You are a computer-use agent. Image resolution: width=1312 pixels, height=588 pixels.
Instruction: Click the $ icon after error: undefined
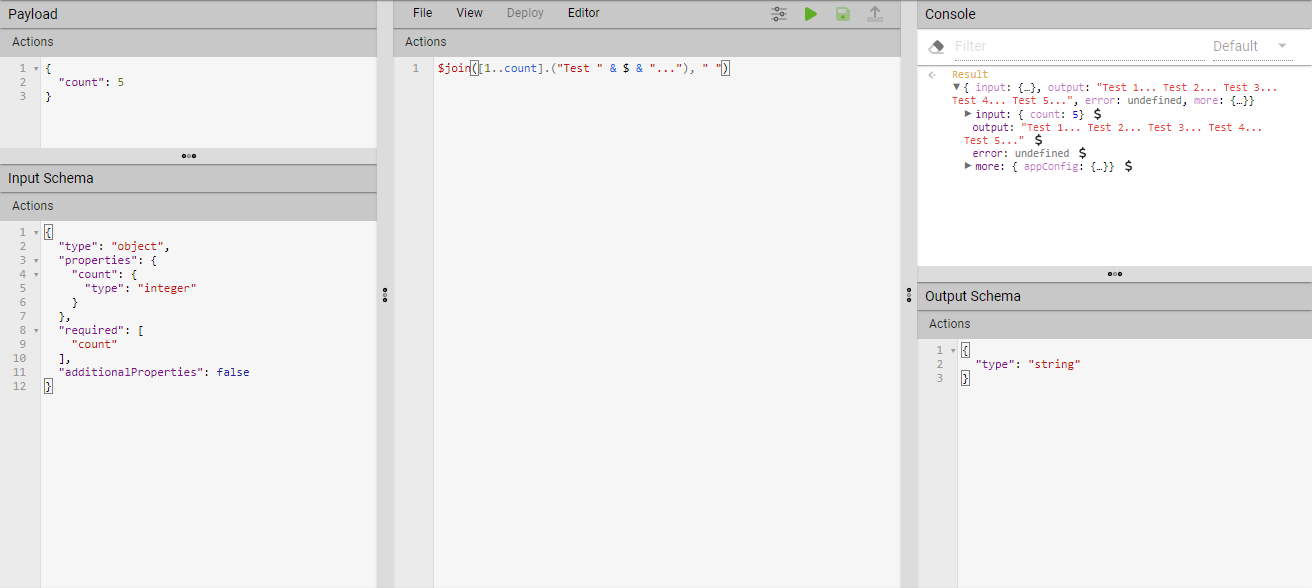(1082, 154)
